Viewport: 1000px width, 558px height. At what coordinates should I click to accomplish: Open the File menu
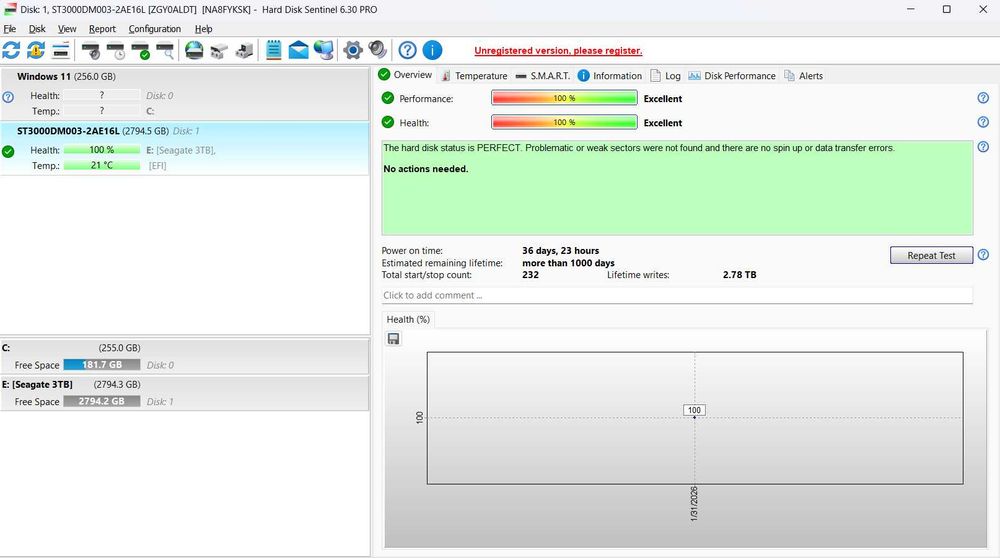10,29
